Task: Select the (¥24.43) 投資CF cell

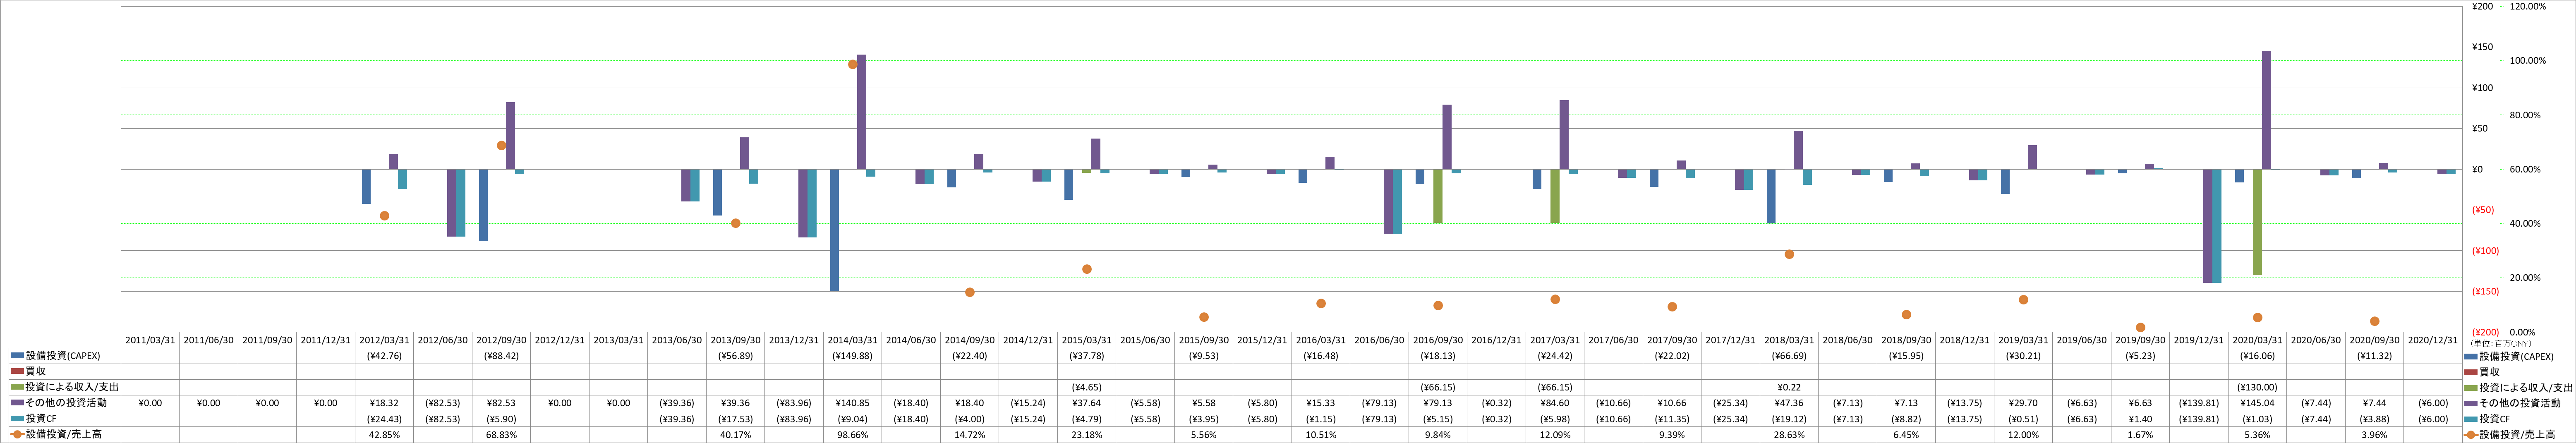Action: click(x=384, y=419)
